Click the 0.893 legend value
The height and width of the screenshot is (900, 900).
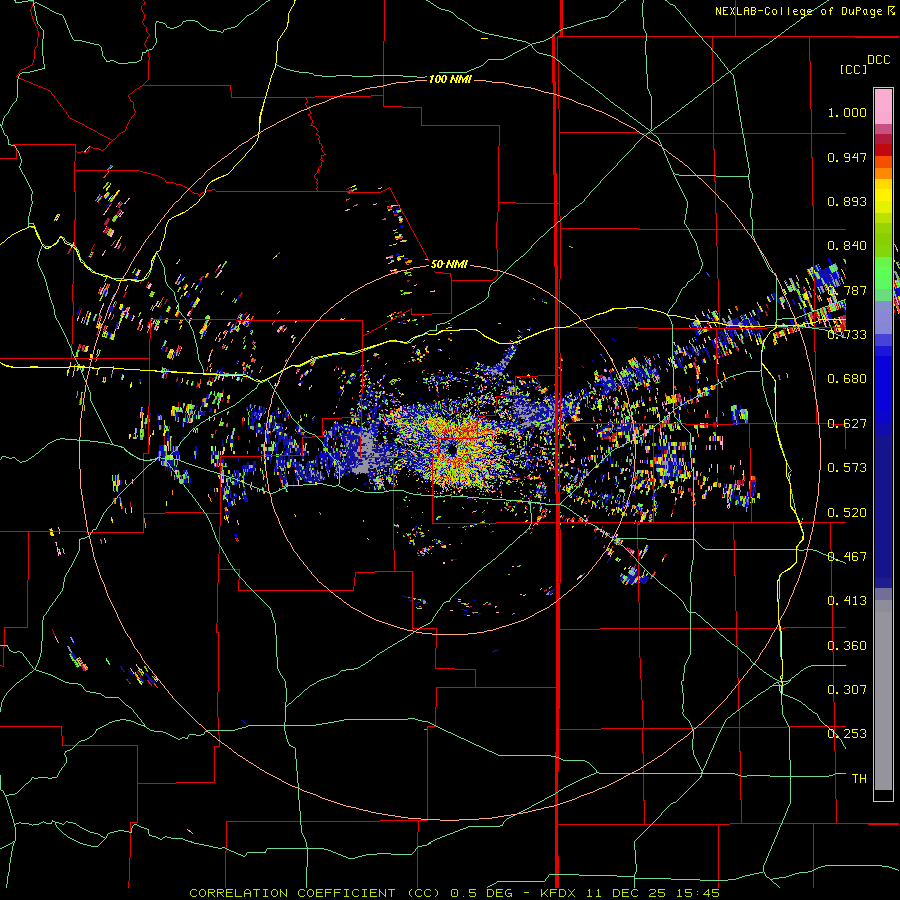[x=847, y=201]
